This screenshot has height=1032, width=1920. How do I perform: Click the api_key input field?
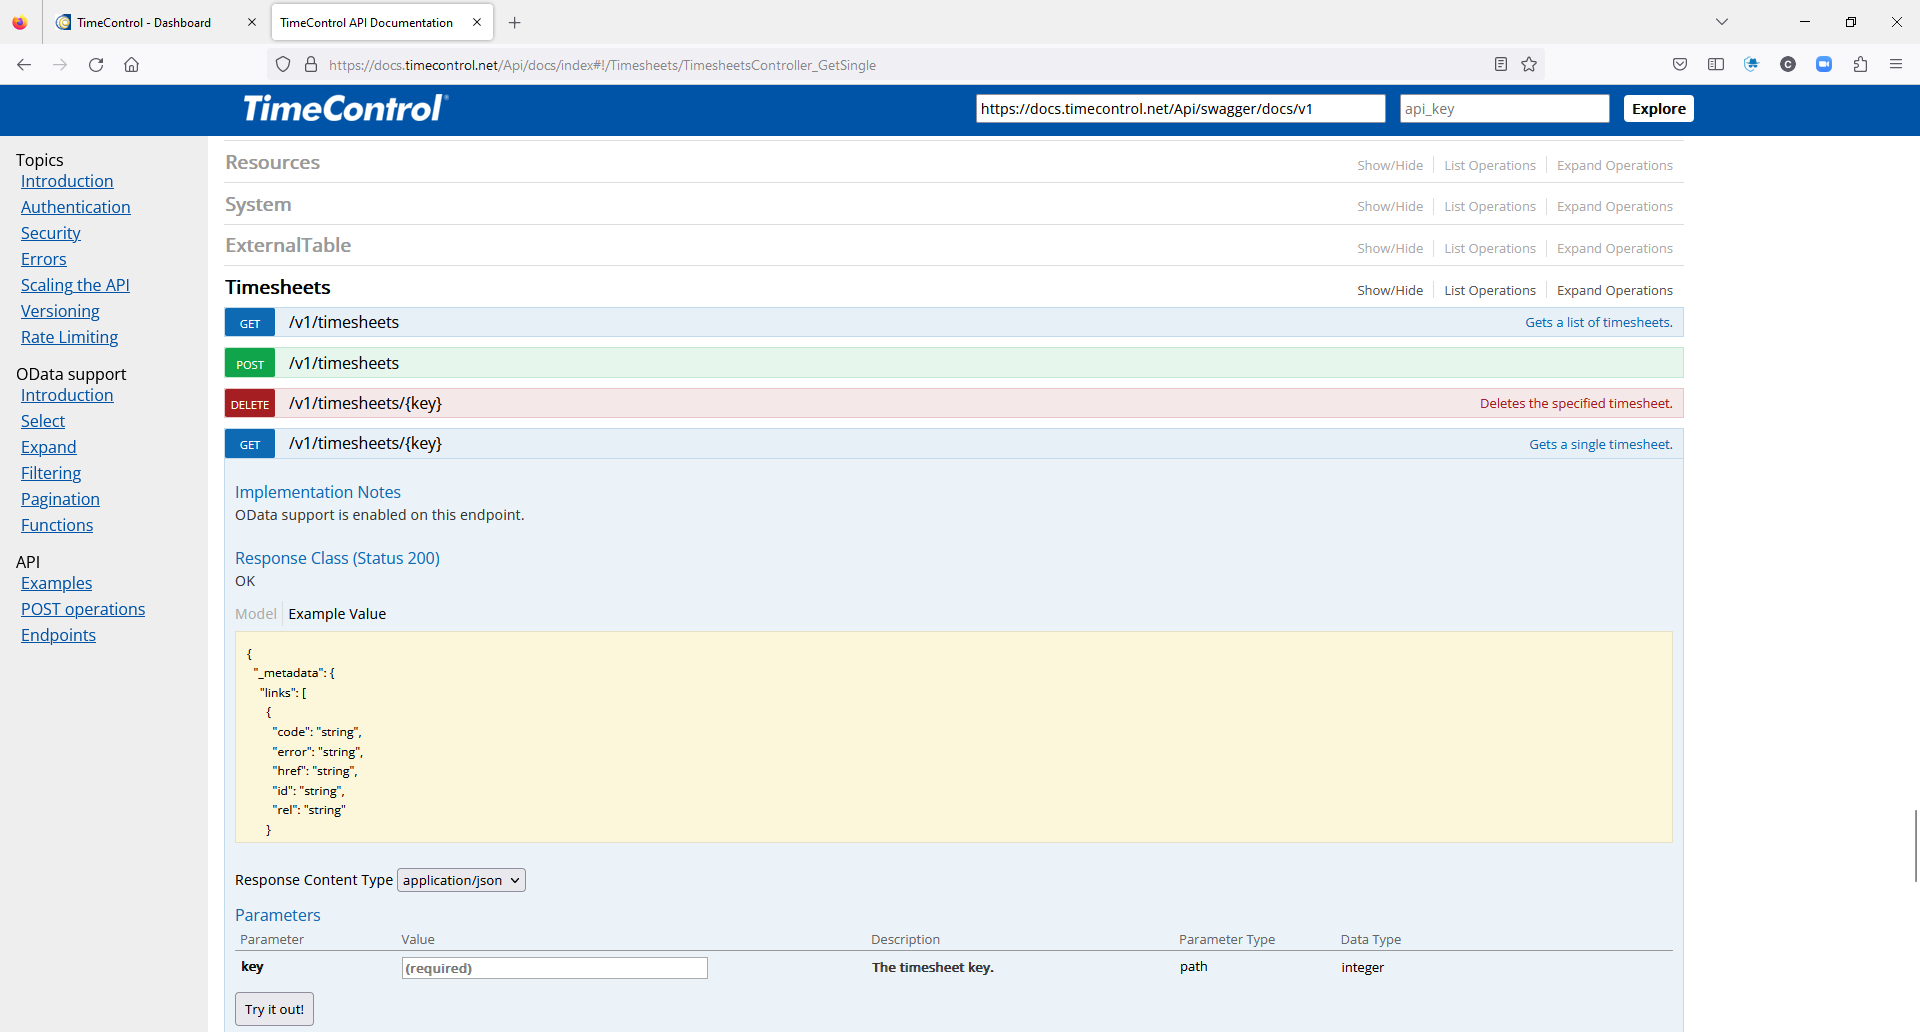1504,109
